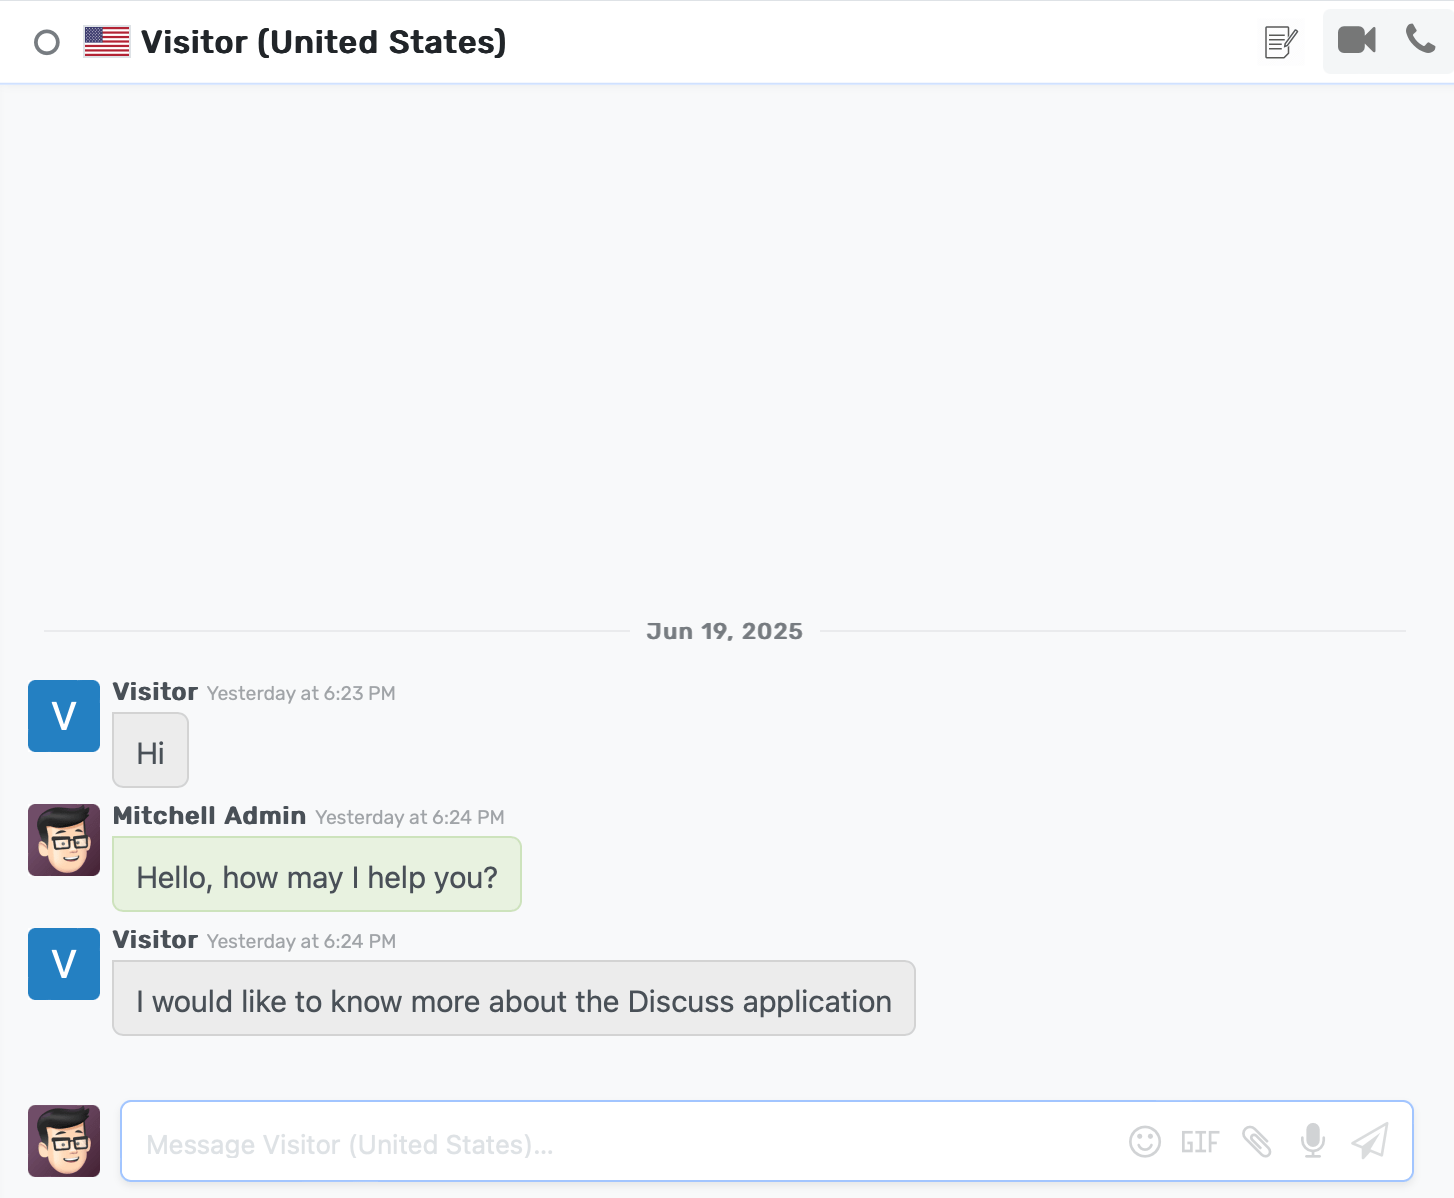Image resolution: width=1454 pixels, height=1198 pixels.
Task: Select the Hi message bubble
Action: pyautogui.click(x=150, y=750)
